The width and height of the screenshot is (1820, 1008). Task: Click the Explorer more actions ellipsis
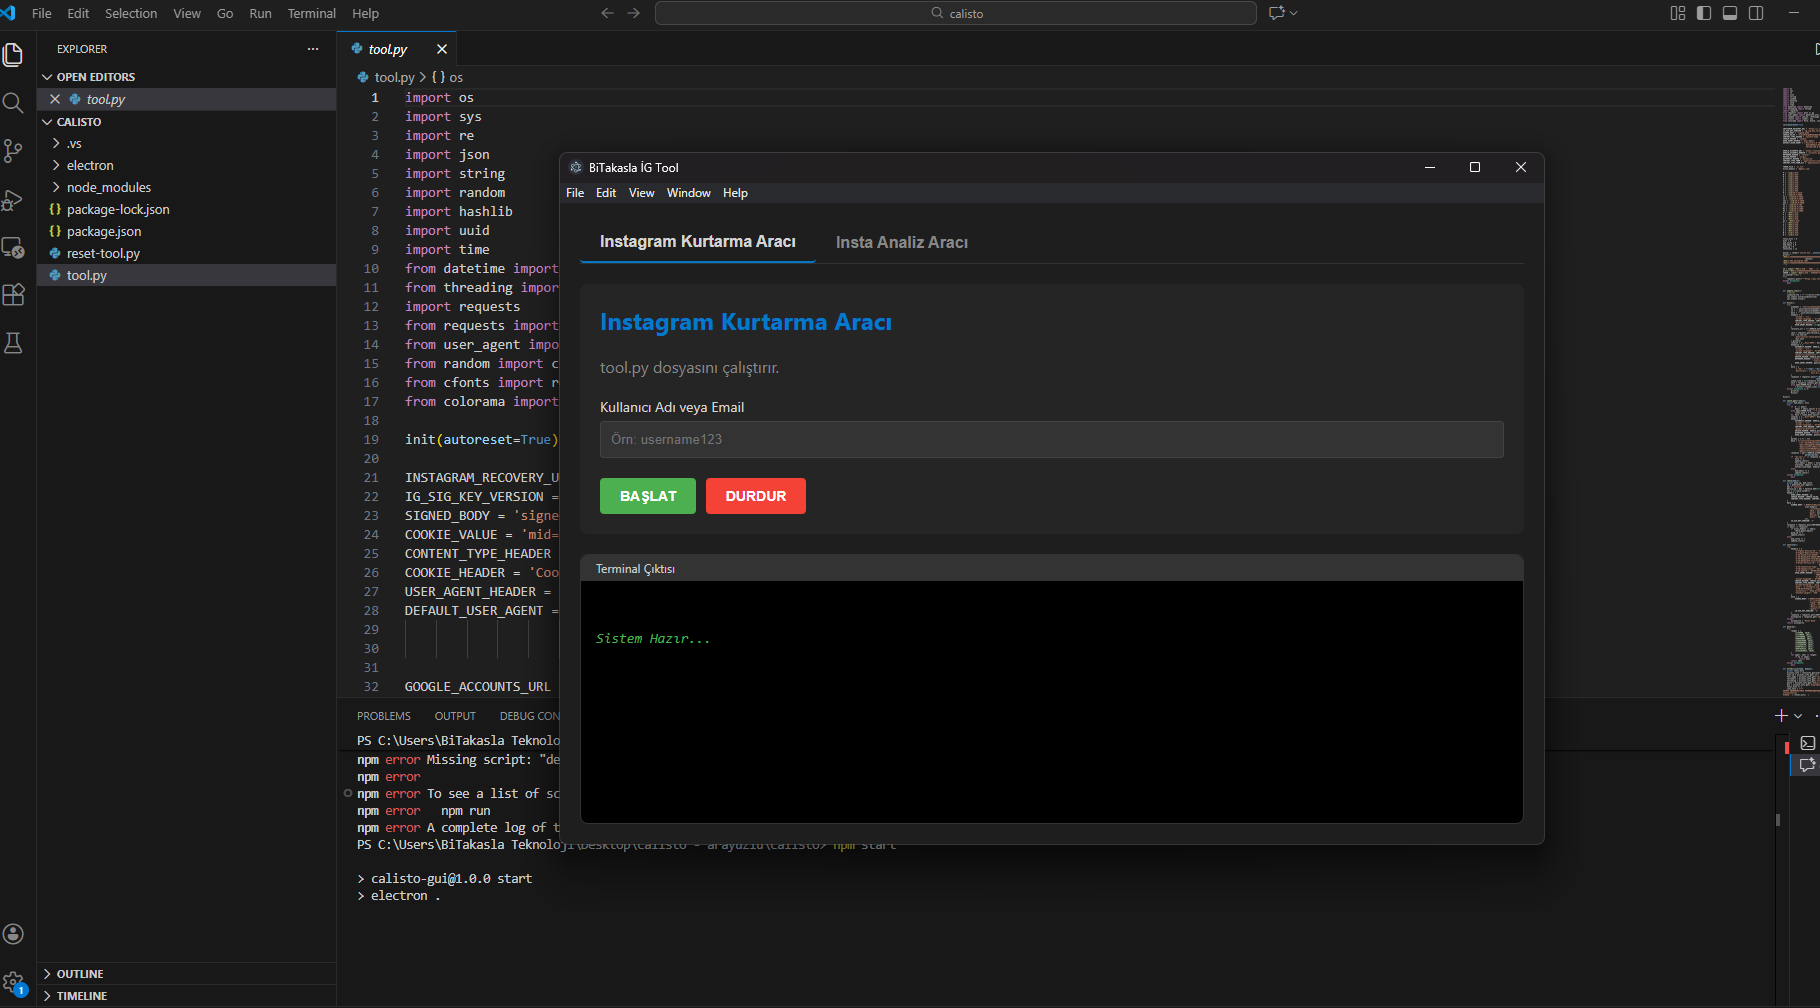coord(313,49)
